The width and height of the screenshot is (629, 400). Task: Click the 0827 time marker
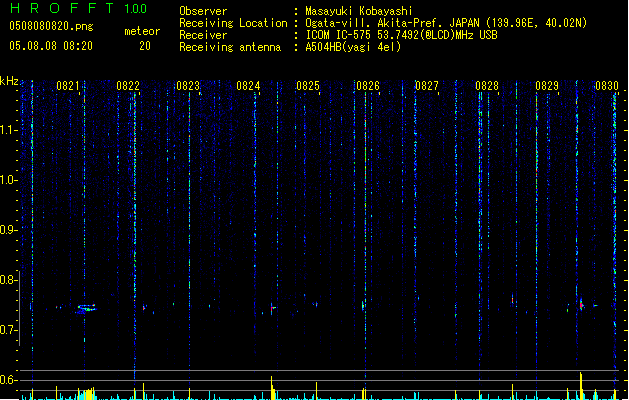427,86
